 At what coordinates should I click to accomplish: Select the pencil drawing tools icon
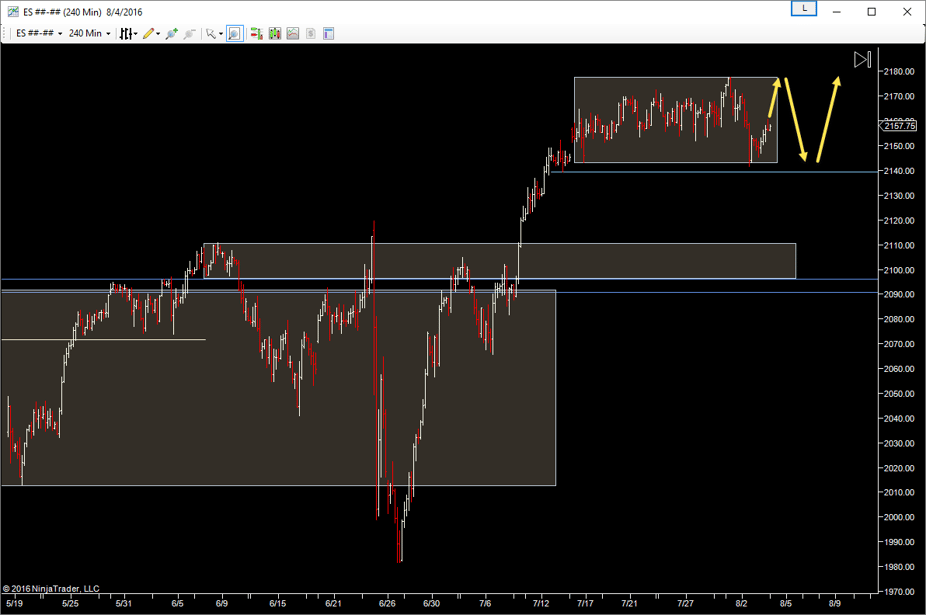[x=148, y=33]
